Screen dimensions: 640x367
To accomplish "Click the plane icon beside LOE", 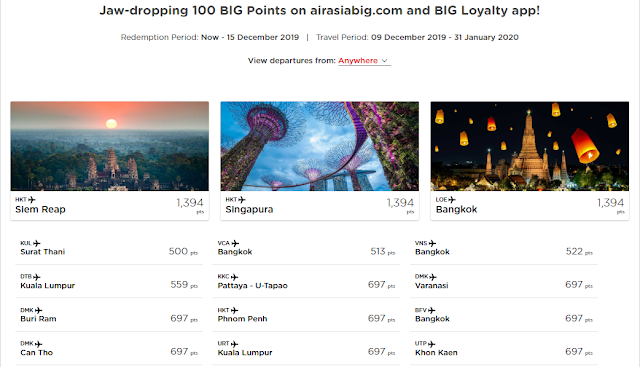I will tap(452, 200).
